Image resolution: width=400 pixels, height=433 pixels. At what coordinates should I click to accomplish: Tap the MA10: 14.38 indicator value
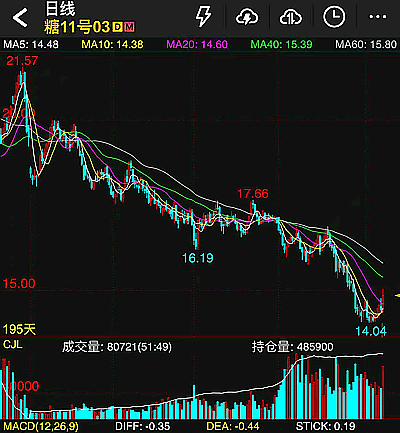[x=112, y=44]
